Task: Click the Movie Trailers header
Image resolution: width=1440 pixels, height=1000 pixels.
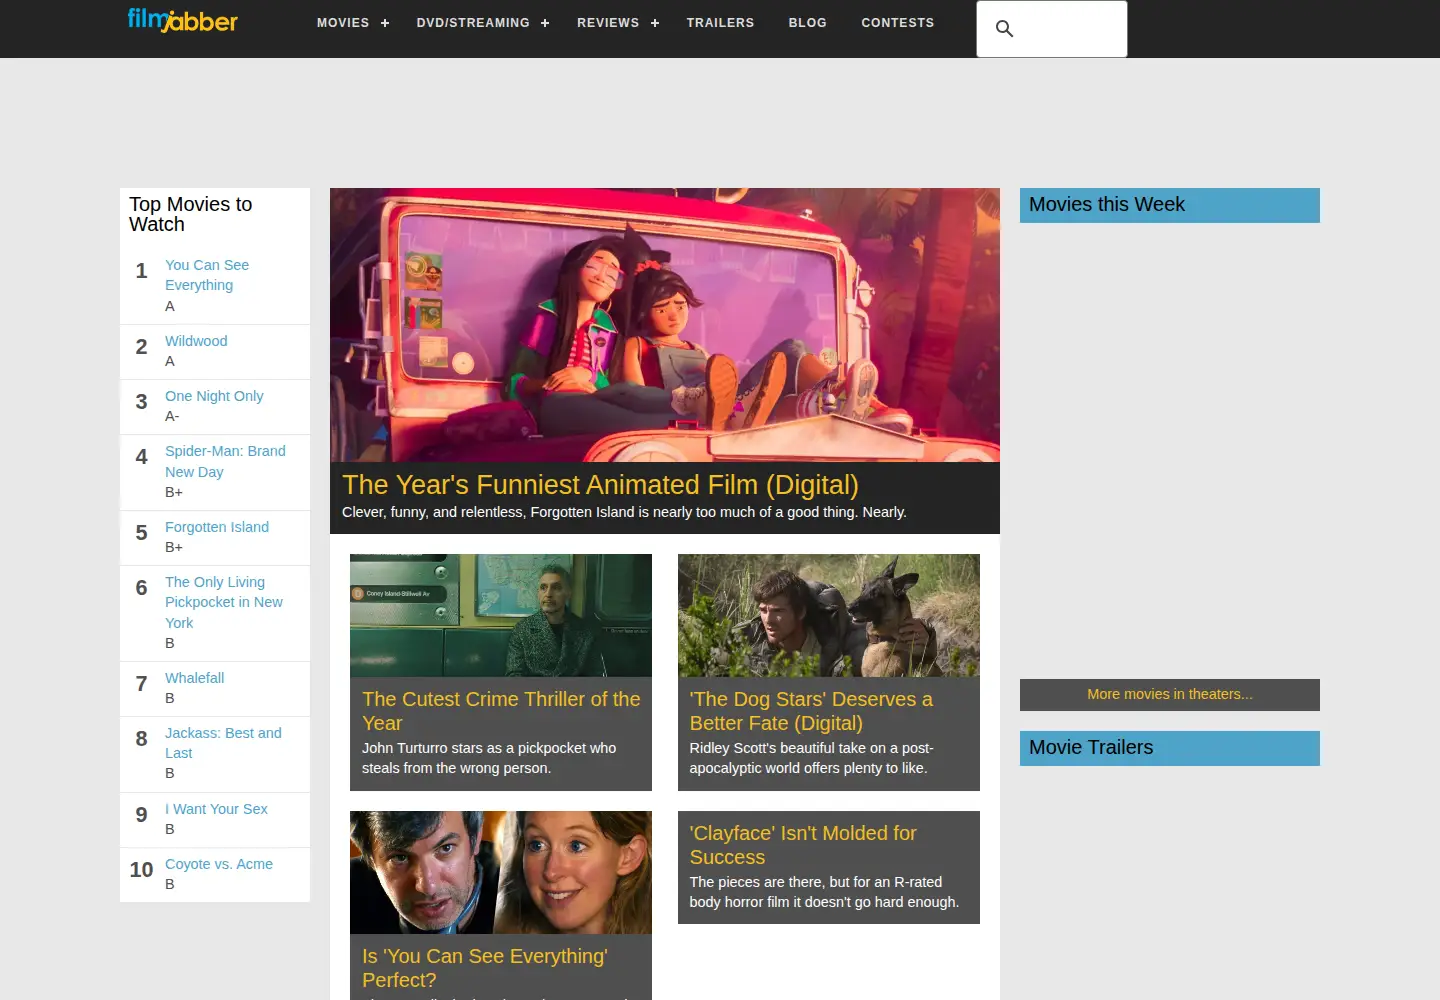Action: pos(1170,748)
